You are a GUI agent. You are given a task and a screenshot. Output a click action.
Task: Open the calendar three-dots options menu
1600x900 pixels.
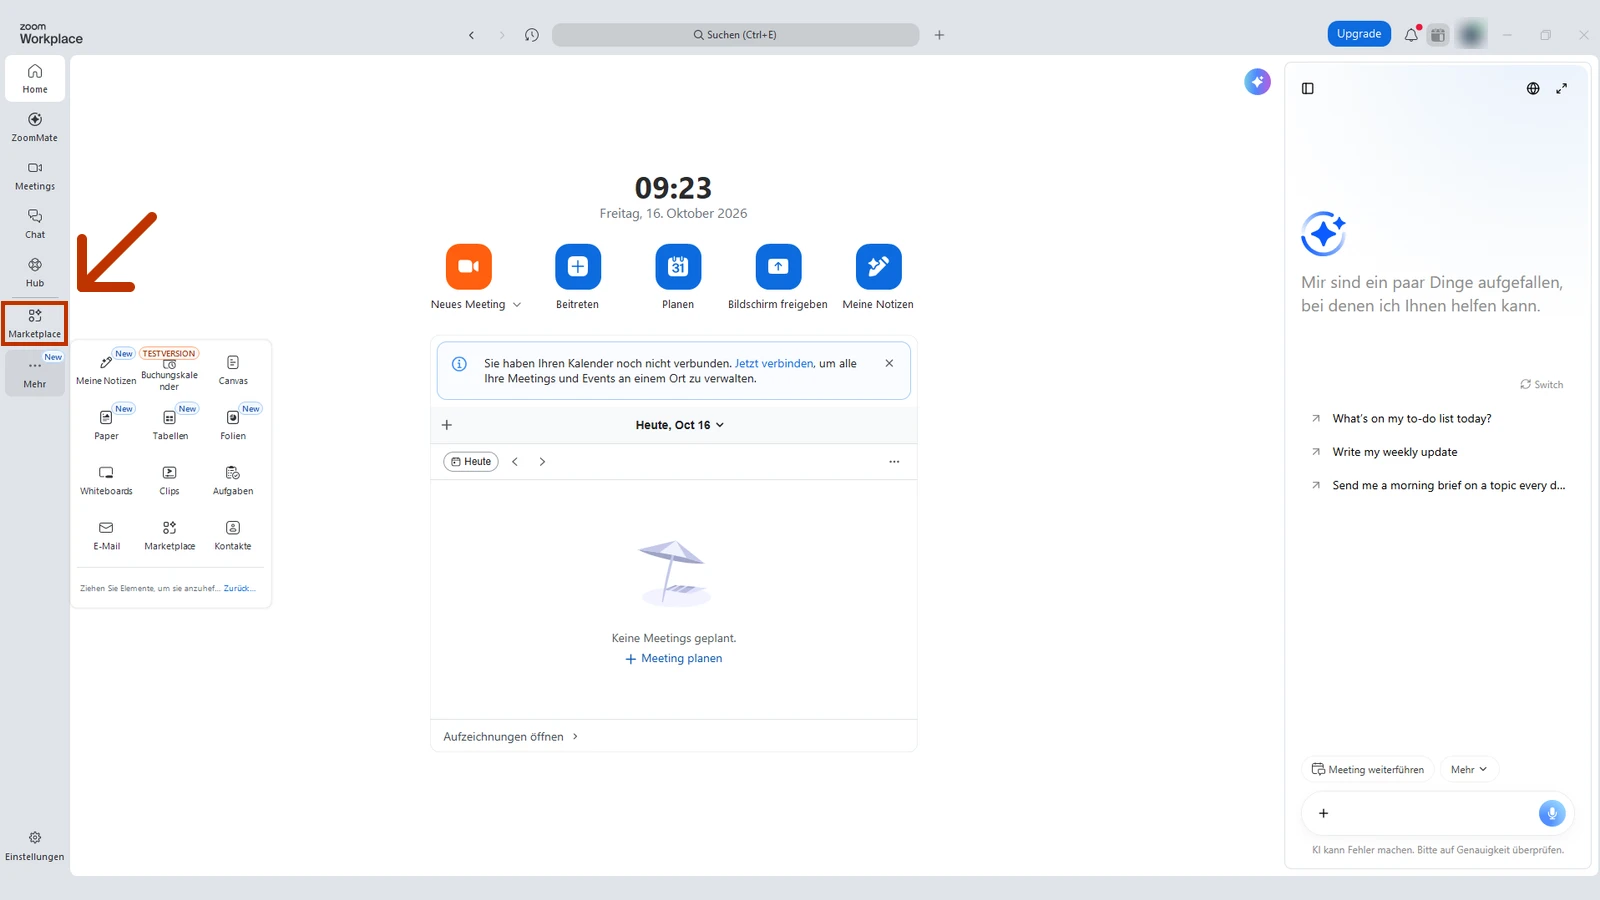(894, 462)
